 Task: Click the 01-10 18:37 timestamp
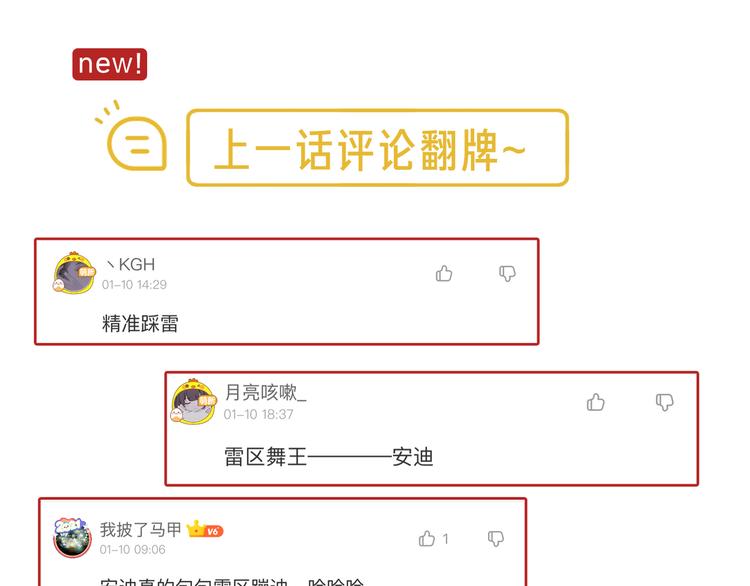click(x=259, y=414)
